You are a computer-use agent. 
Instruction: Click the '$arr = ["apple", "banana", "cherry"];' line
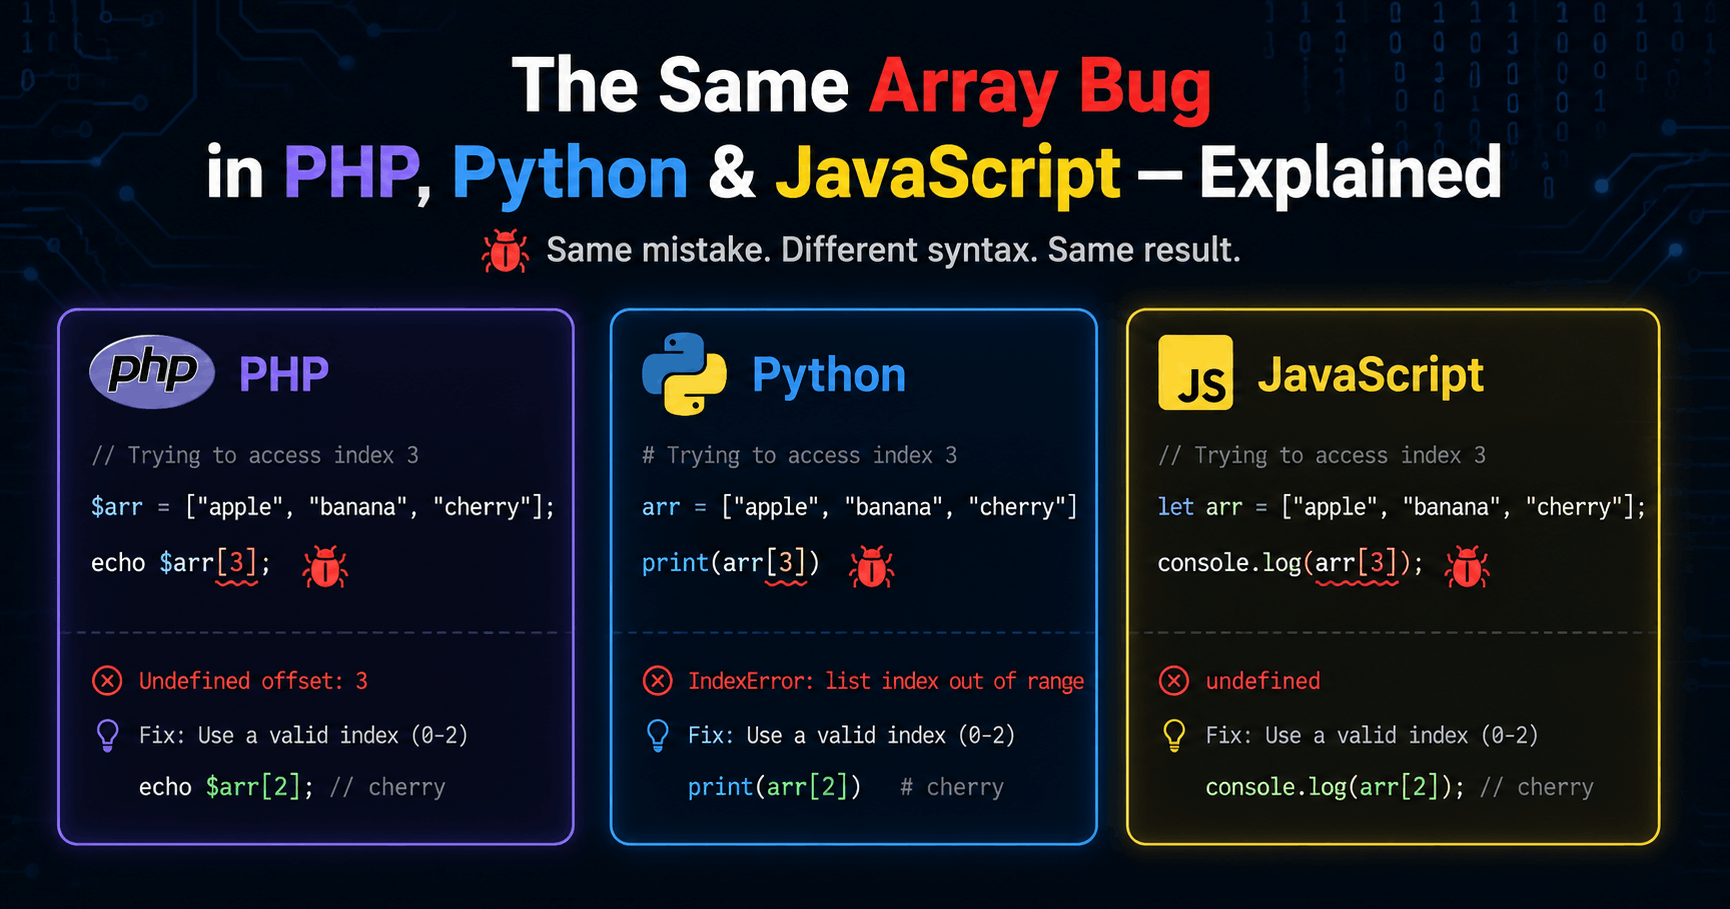[323, 507]
